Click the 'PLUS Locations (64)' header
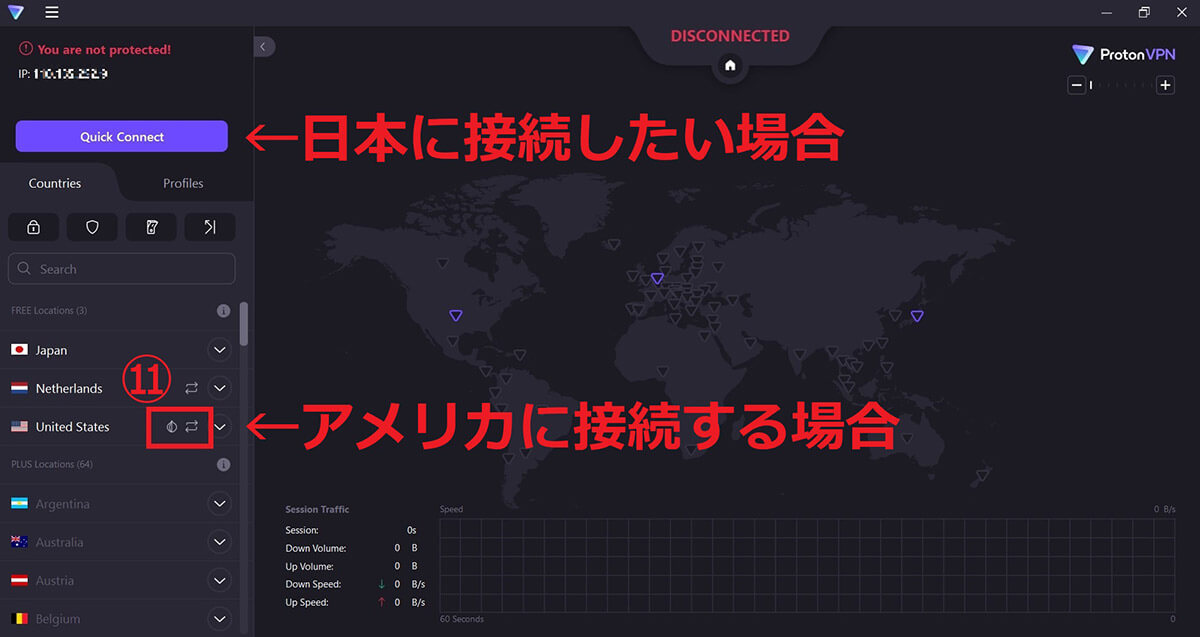 coord(51,465)
